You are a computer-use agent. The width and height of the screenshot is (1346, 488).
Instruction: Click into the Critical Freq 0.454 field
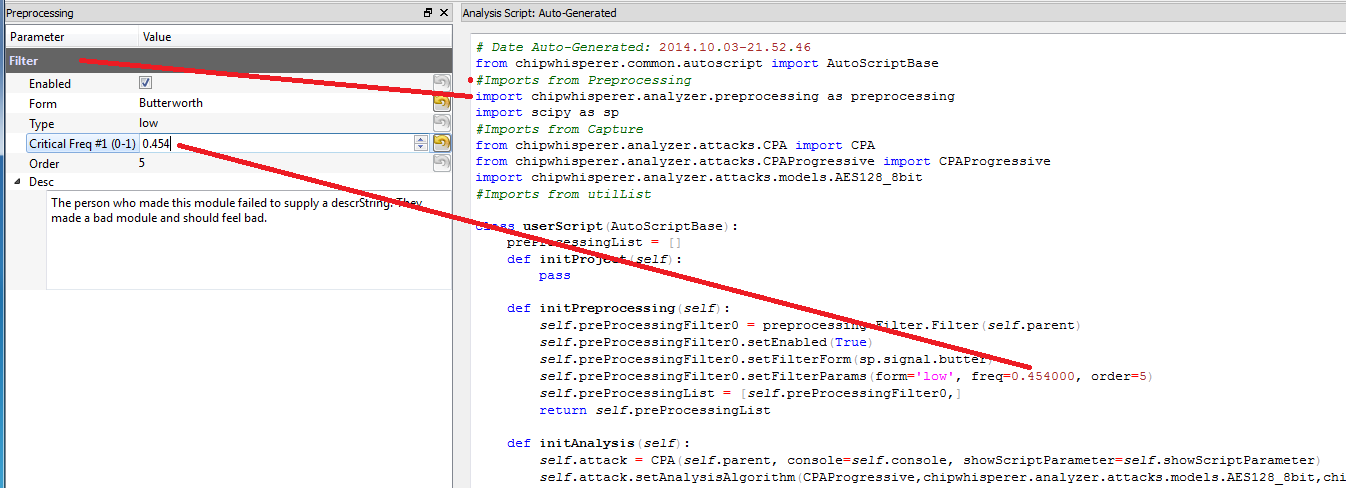[x=276, y=143]
